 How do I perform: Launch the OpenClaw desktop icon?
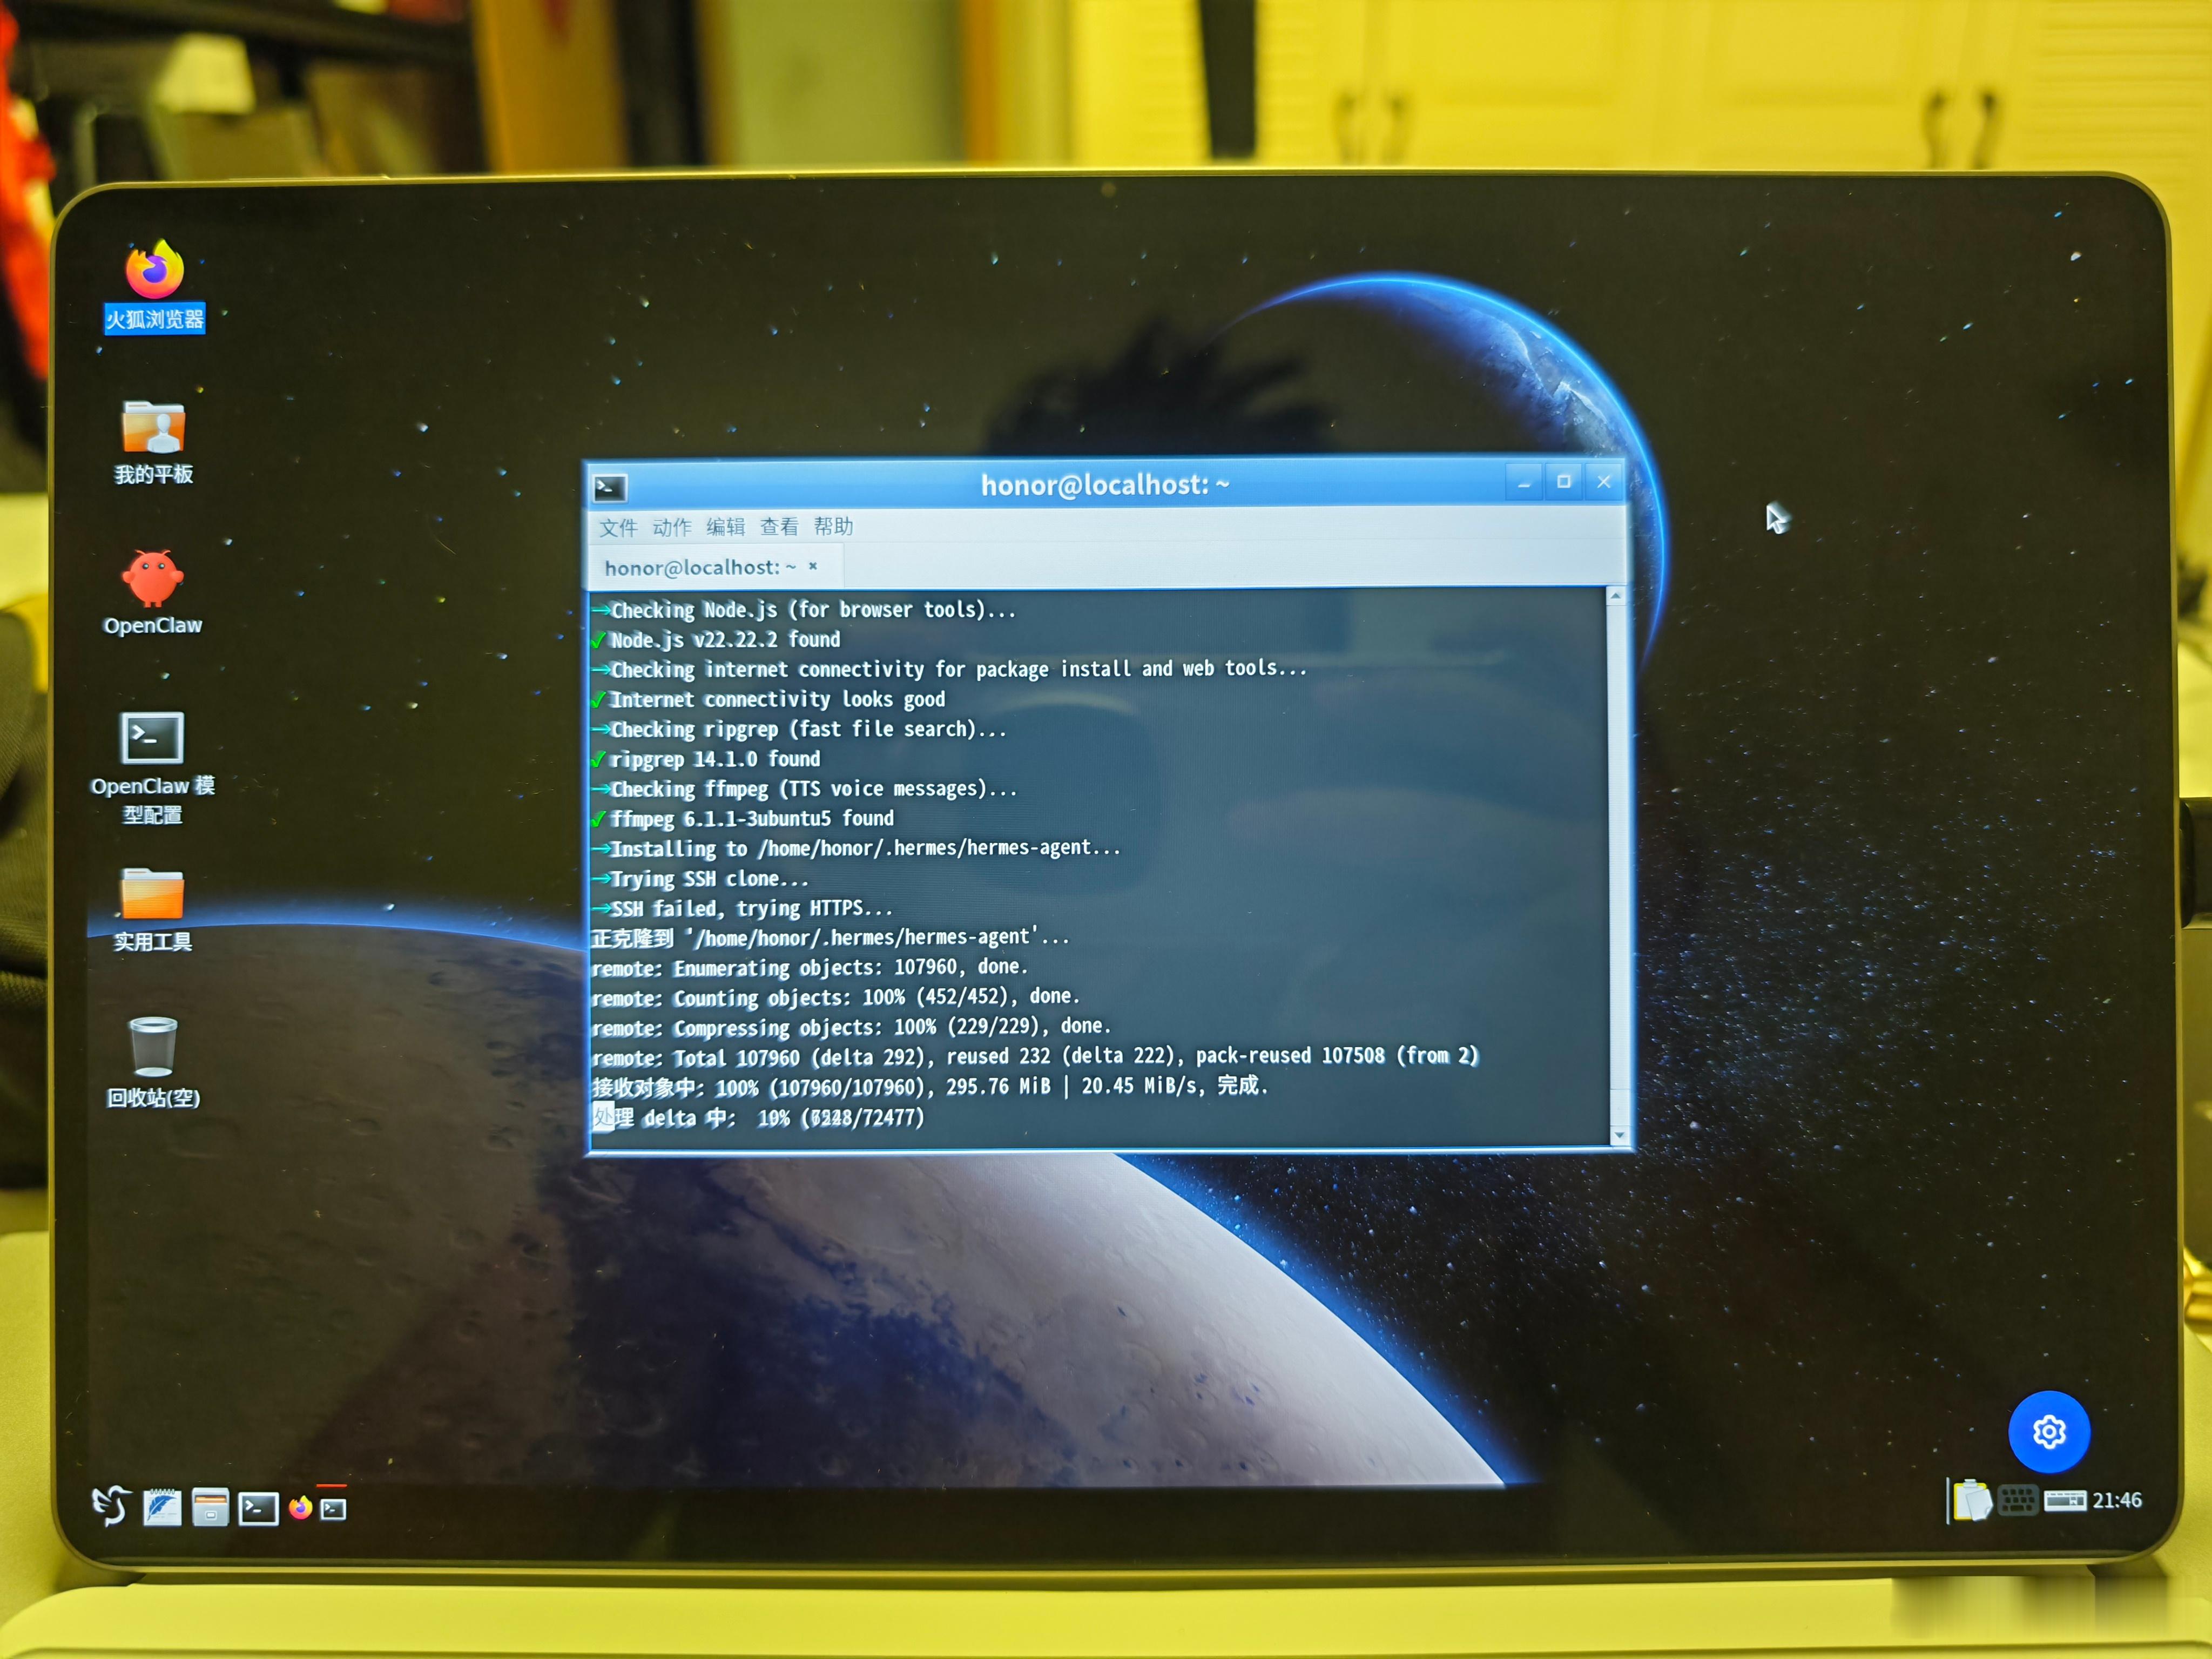[x=152, y=592]
